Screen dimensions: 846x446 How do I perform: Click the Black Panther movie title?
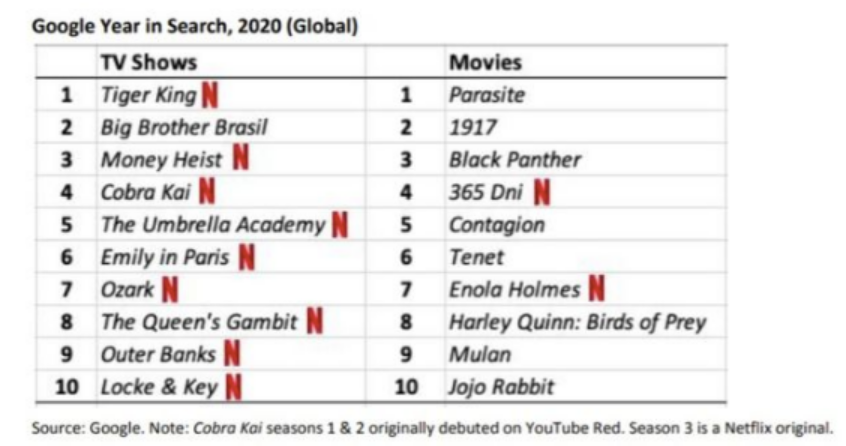tap(515, 159)
